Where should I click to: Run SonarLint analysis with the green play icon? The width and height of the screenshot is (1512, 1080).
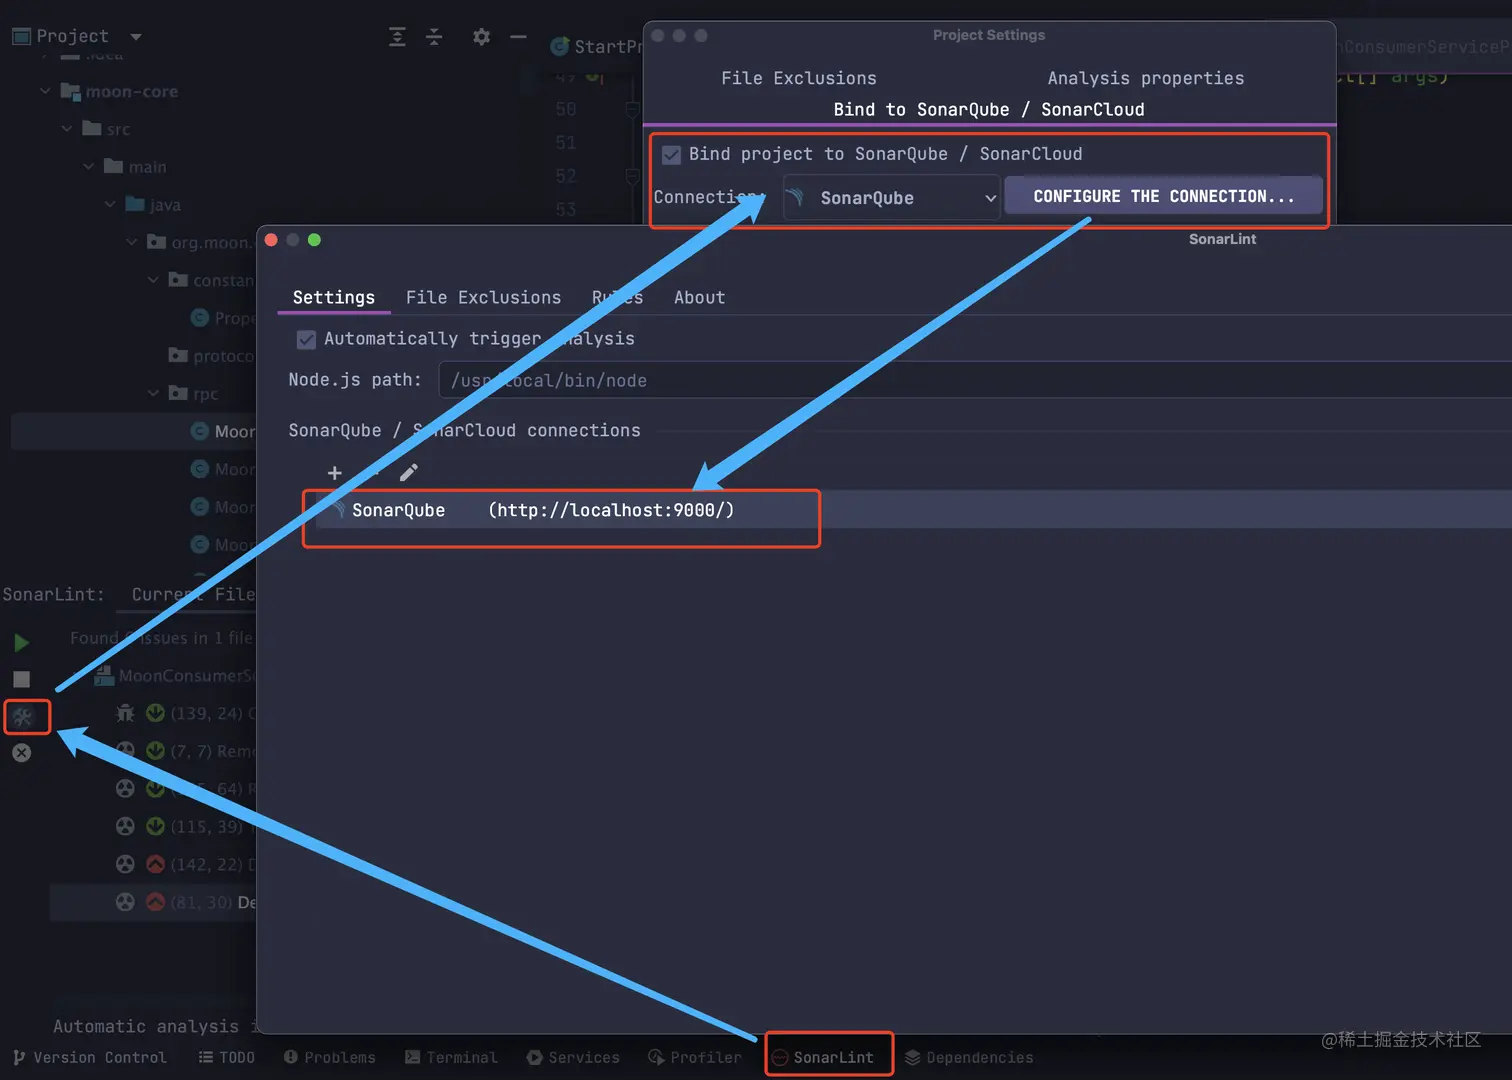21,642
